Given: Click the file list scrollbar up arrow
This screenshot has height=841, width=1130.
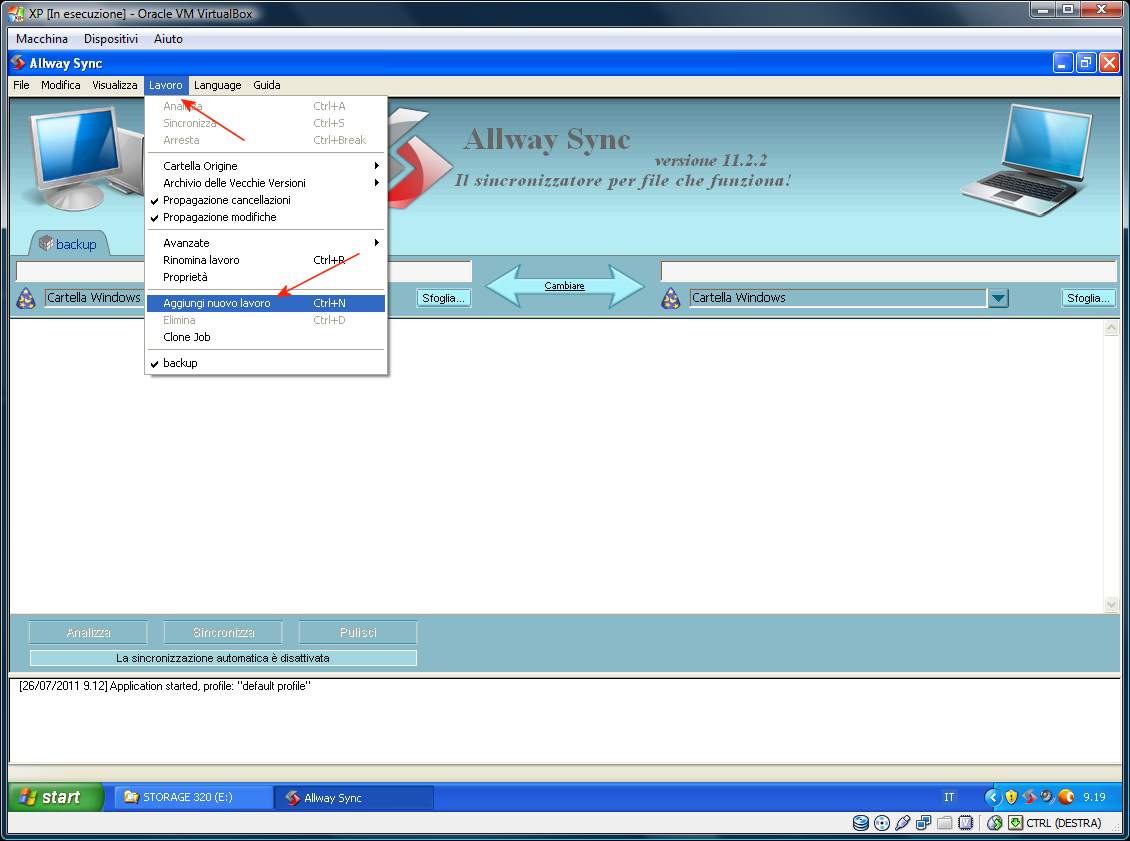Looking at the screenshot, I should (1111, 327).
